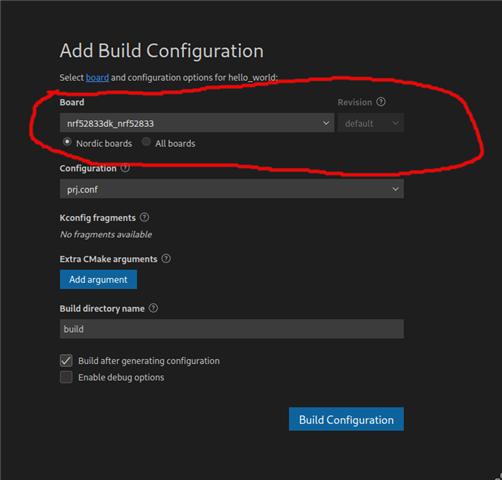The width and height of the screenshot is (502, 480).
Task: Follow the board hyperlink
Action: pos(97,78)
